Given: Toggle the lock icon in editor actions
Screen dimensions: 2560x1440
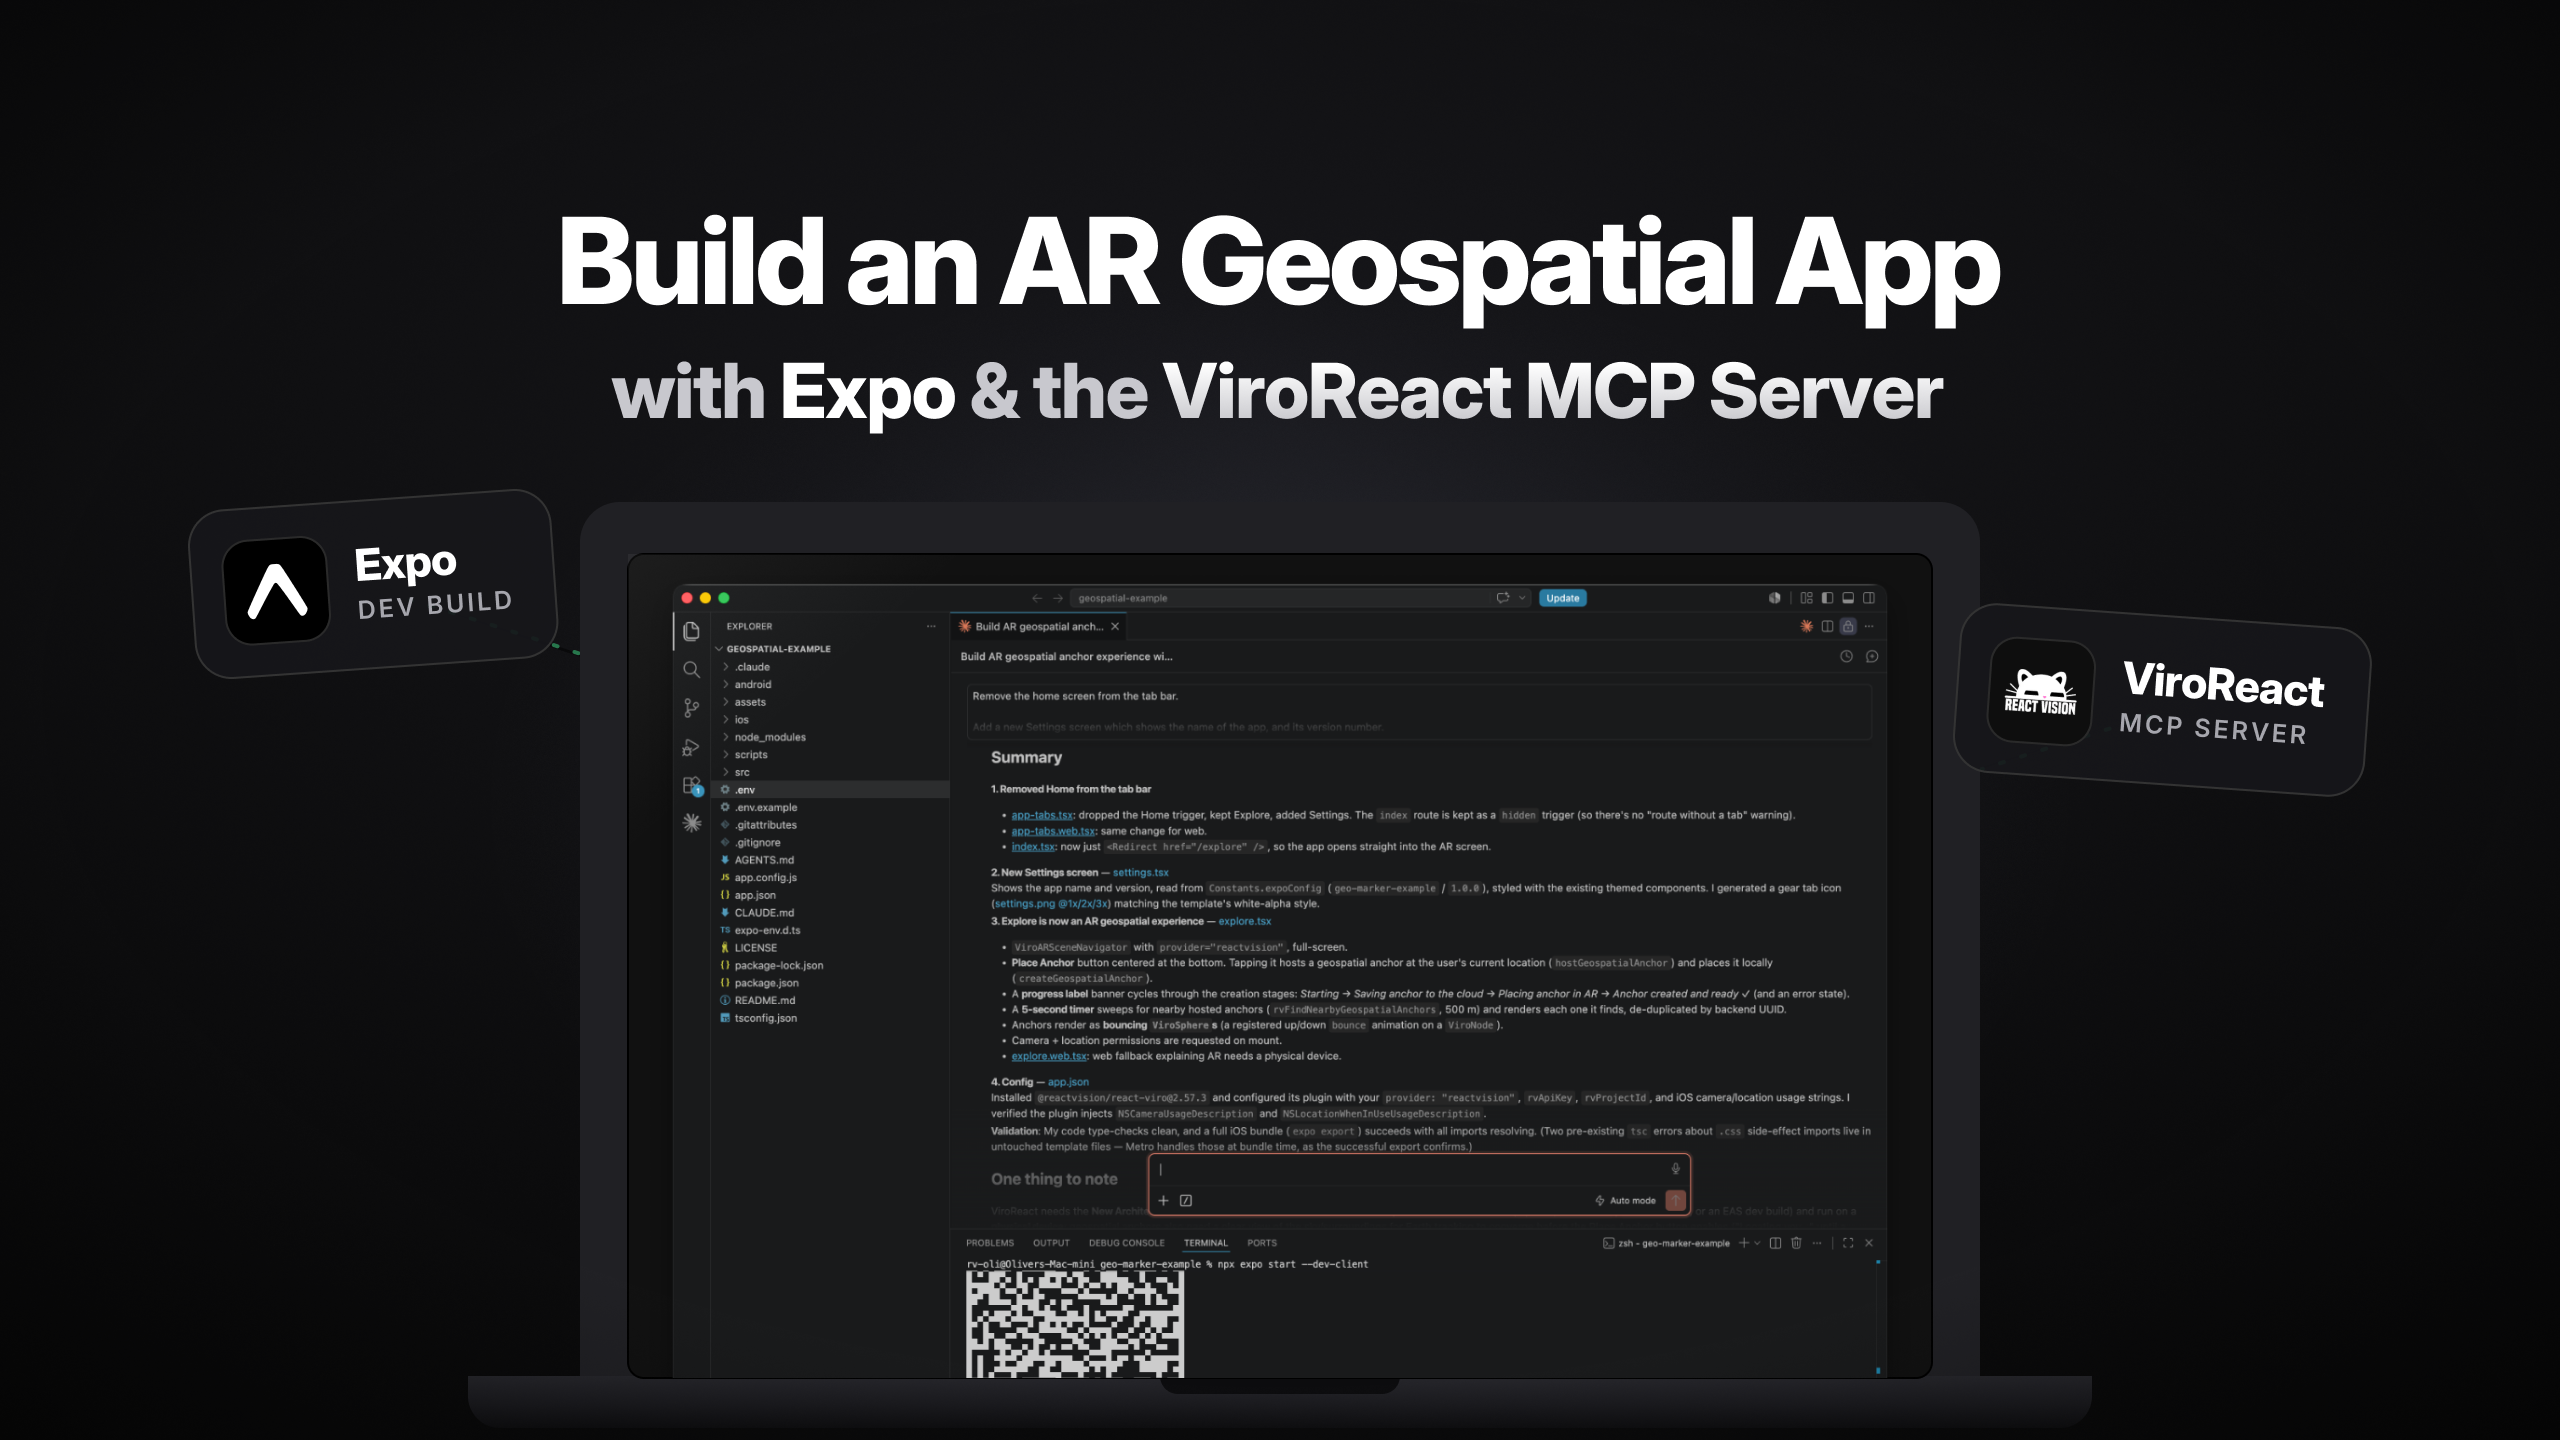Looking at the screenshot, I should tap(1848, 626).
